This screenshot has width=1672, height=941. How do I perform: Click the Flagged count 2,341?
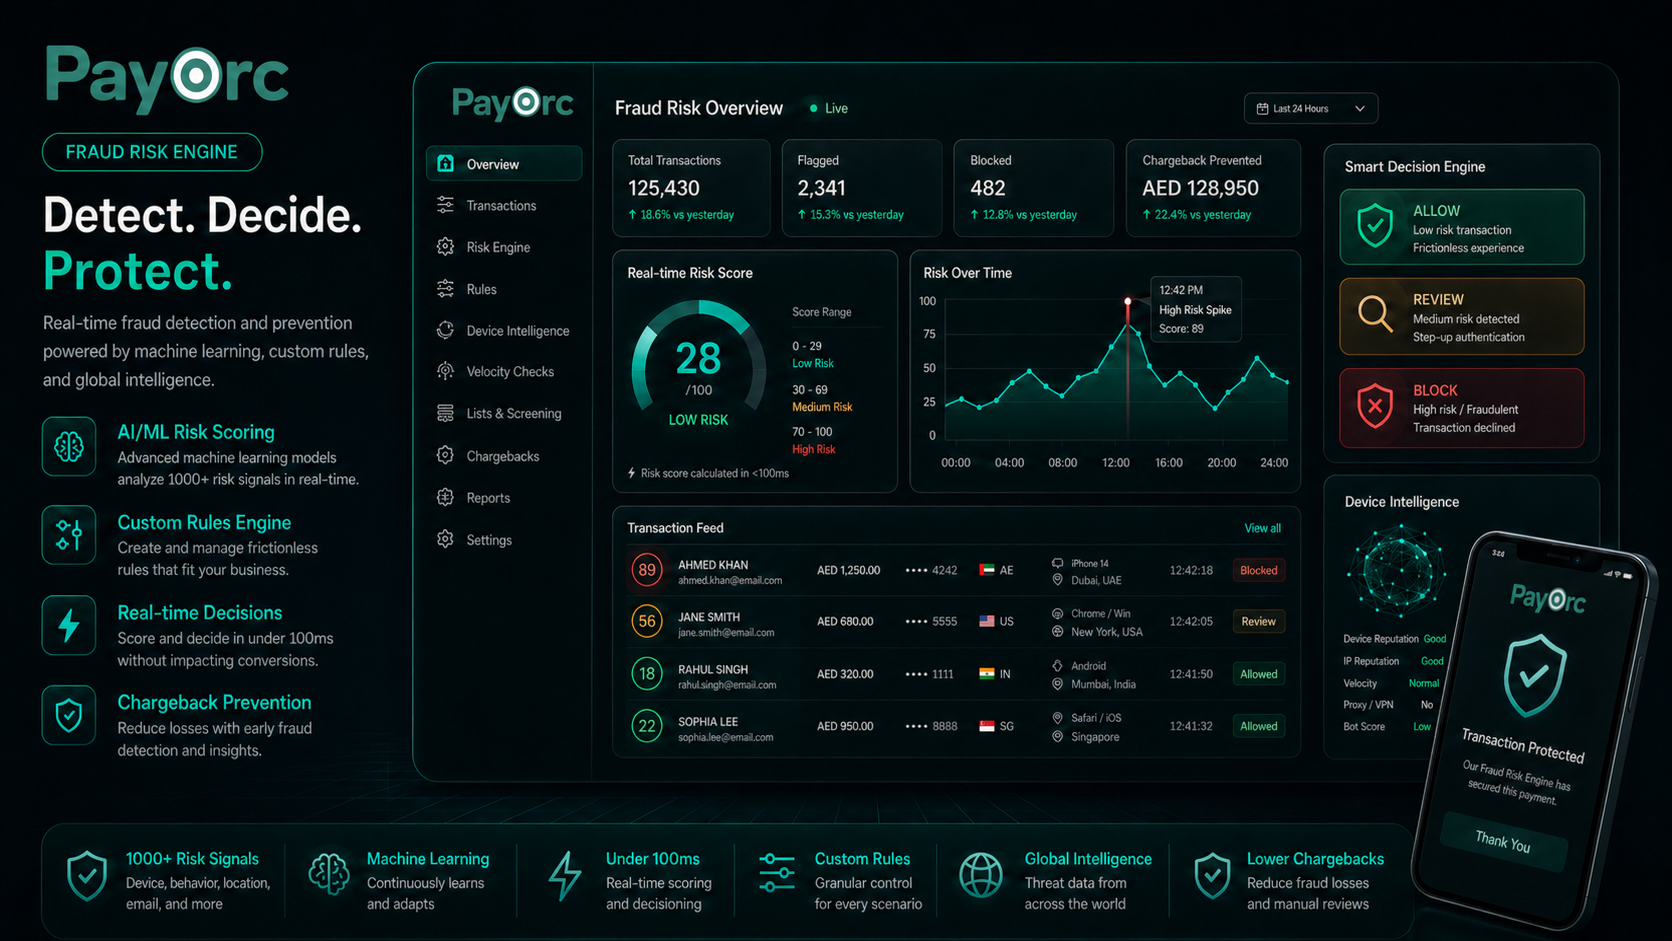point(822,188)
